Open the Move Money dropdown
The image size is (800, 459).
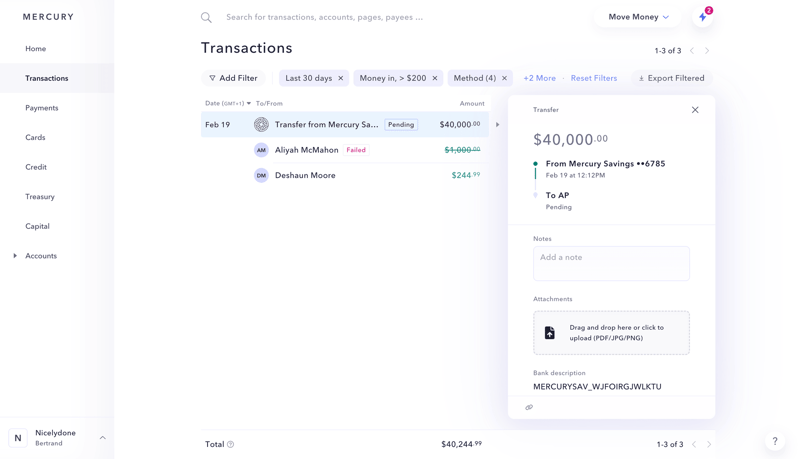638,17
